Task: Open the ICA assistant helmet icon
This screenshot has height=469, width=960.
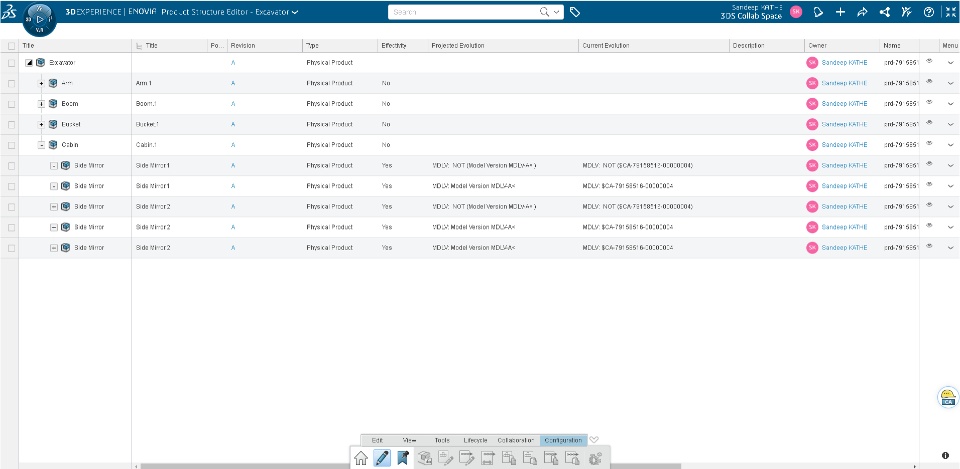Action: (948, 397)
